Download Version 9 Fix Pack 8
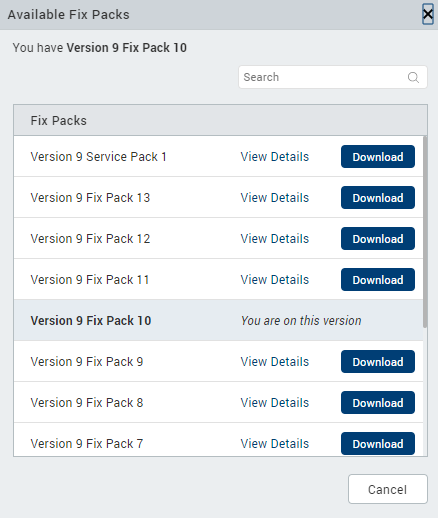Image resolution: width=438 pixels, height=518 pixels. (x=378, y=403)
